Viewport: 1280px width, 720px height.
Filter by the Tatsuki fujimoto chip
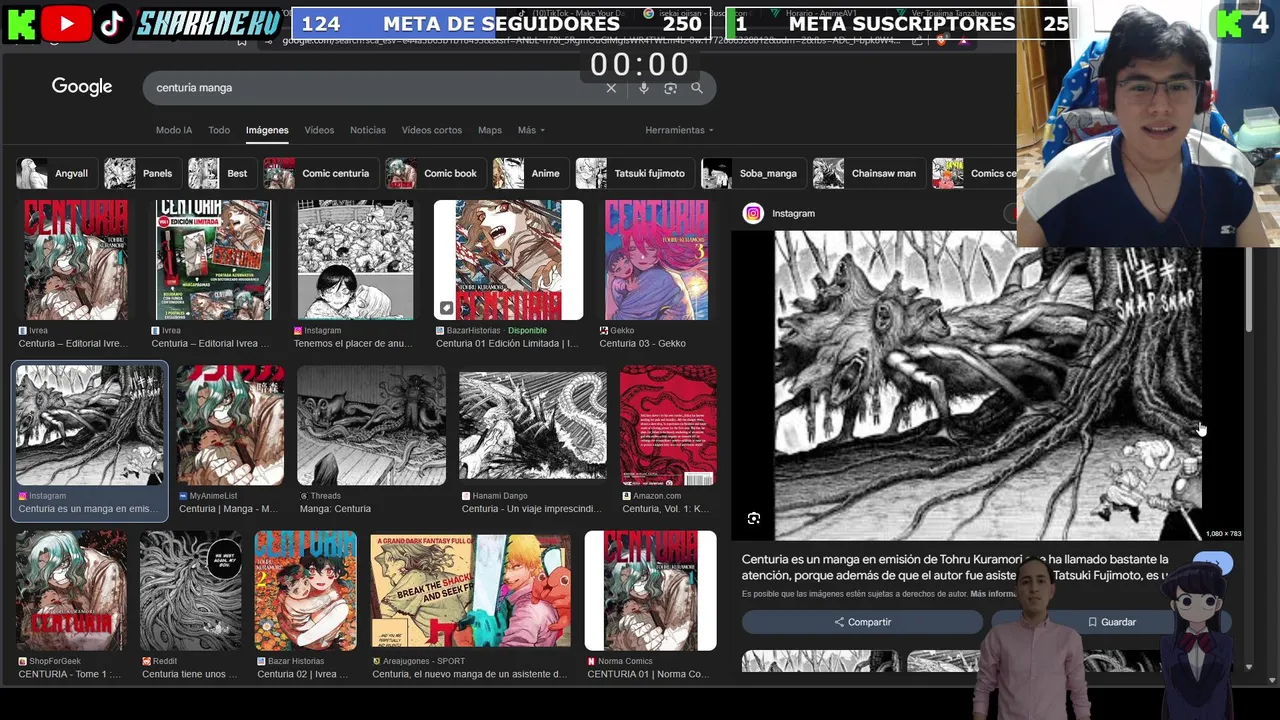(634, 173)
